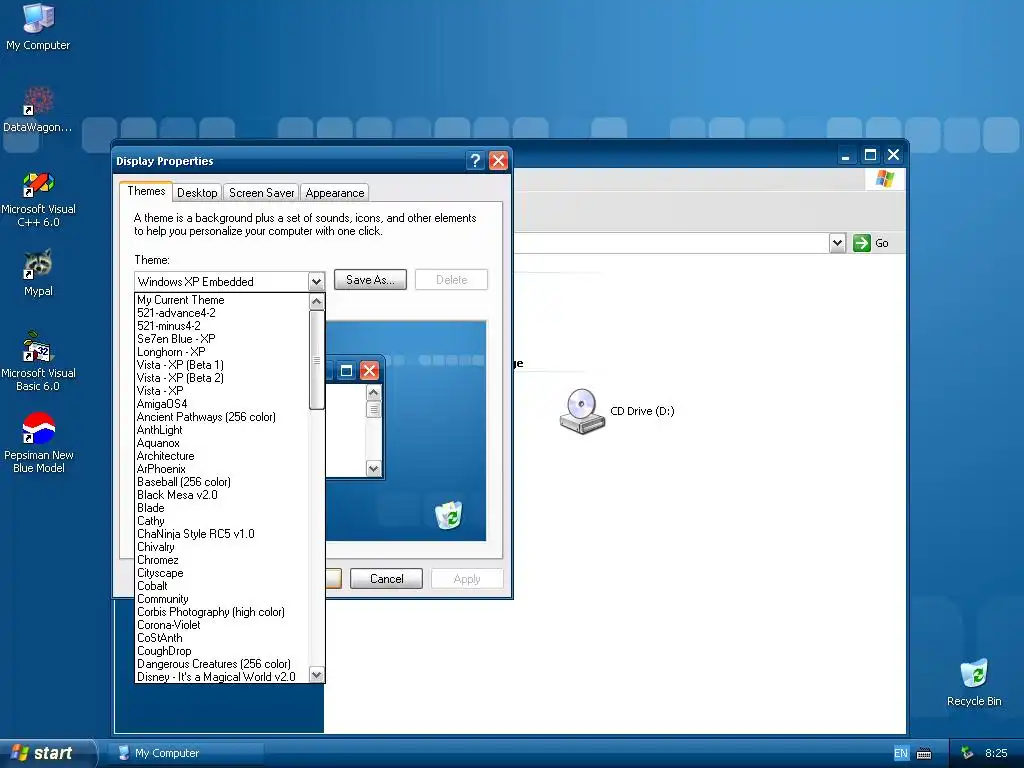Click the help question mark in Display Properties

click(x=475, y=161)
